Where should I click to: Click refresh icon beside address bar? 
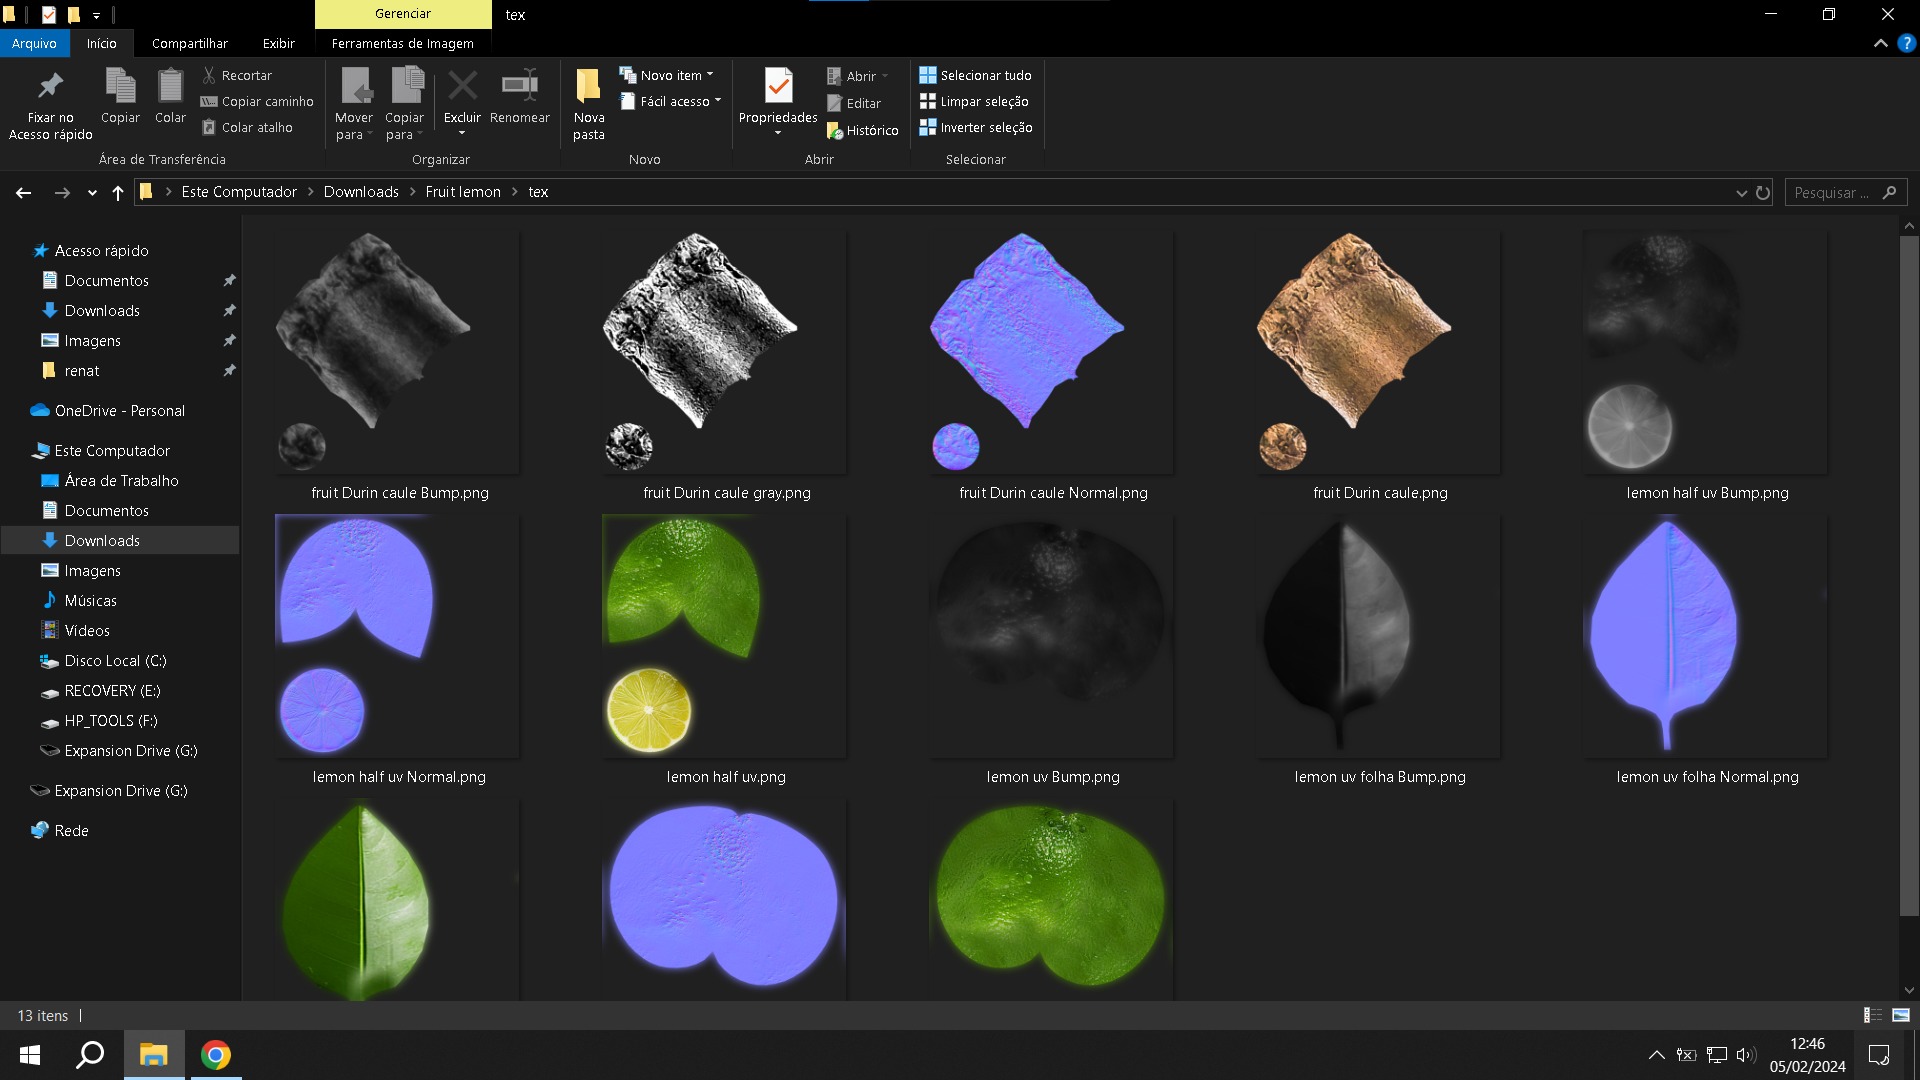1763,192
